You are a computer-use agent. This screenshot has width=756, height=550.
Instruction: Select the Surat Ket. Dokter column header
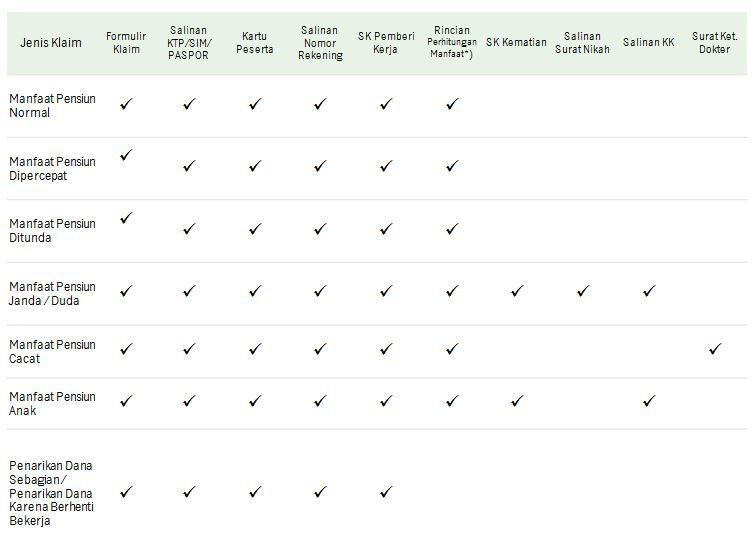[x=715, y=42]
